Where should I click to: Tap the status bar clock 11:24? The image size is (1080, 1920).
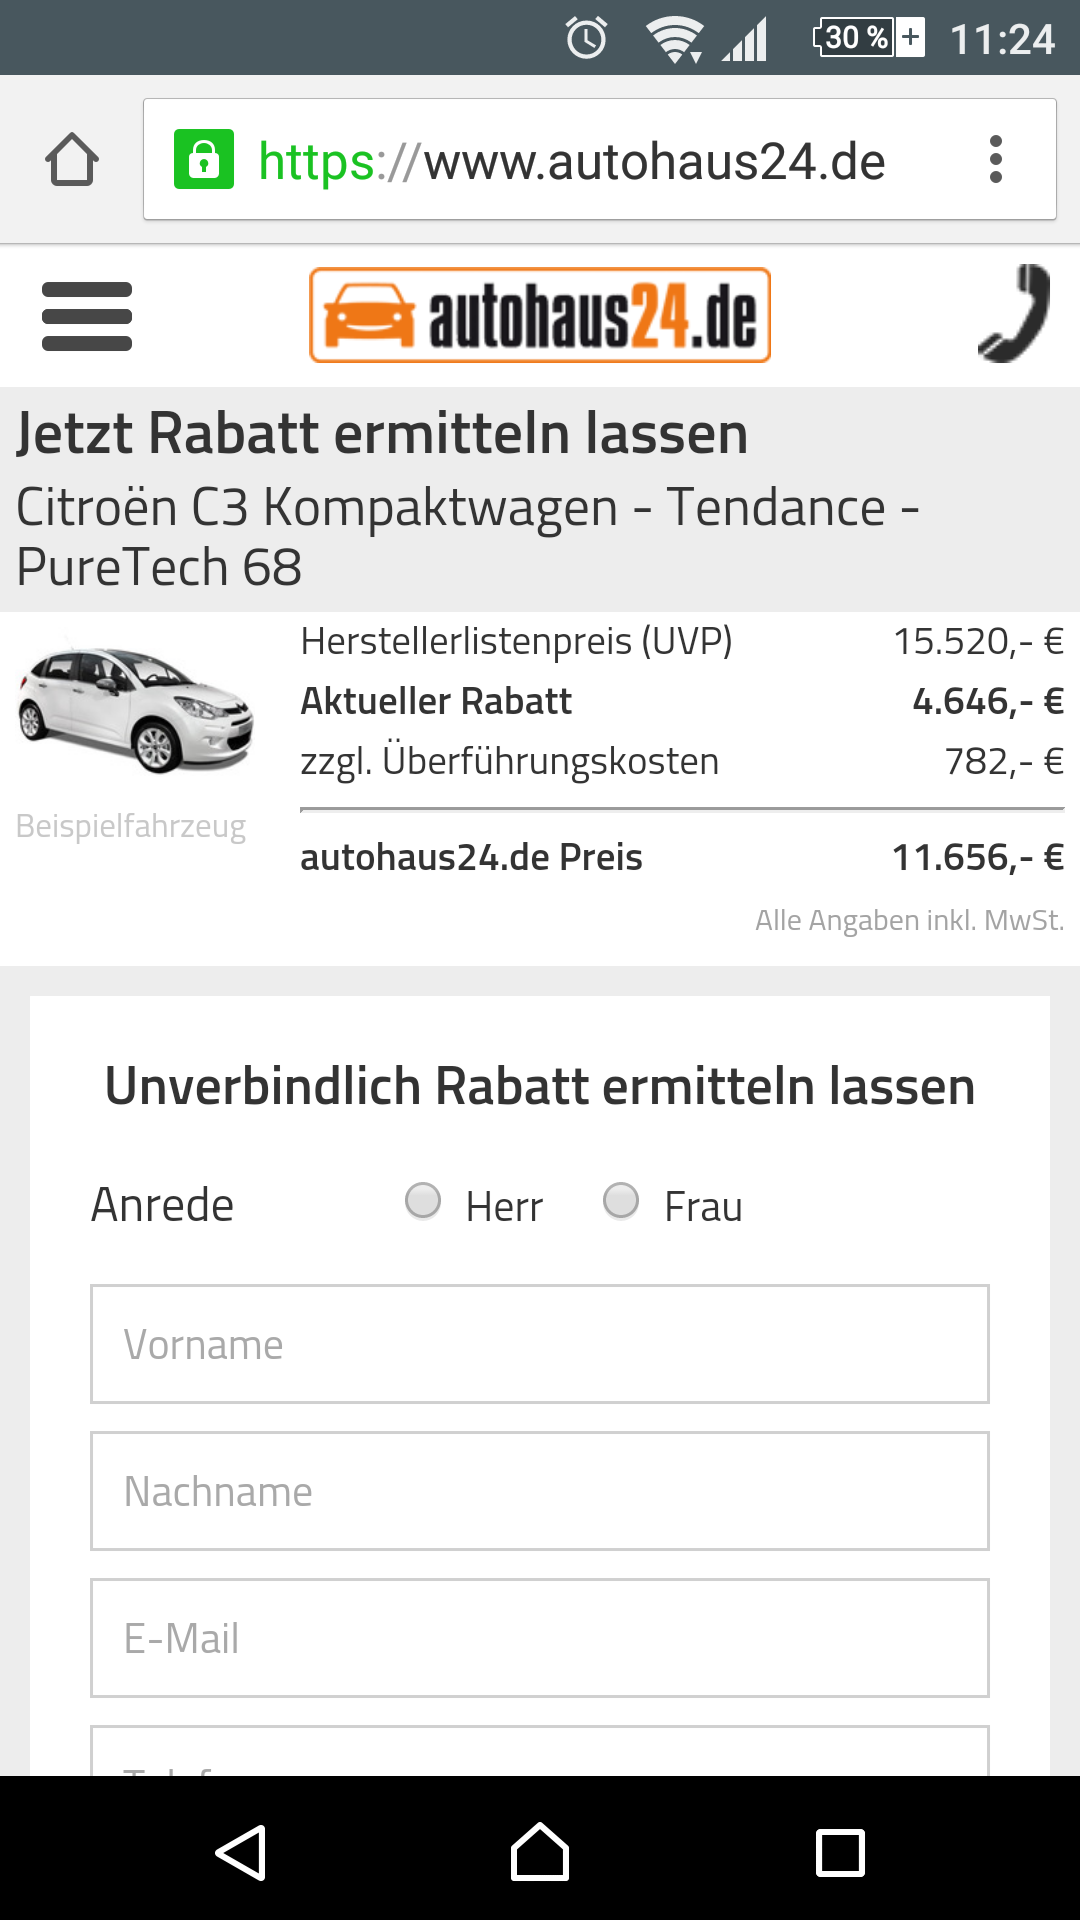[1002, 40]
